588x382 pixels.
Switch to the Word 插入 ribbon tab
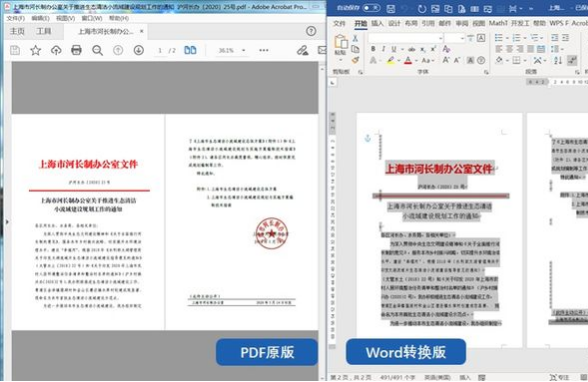pyautogui.click(x=377, y=23)
